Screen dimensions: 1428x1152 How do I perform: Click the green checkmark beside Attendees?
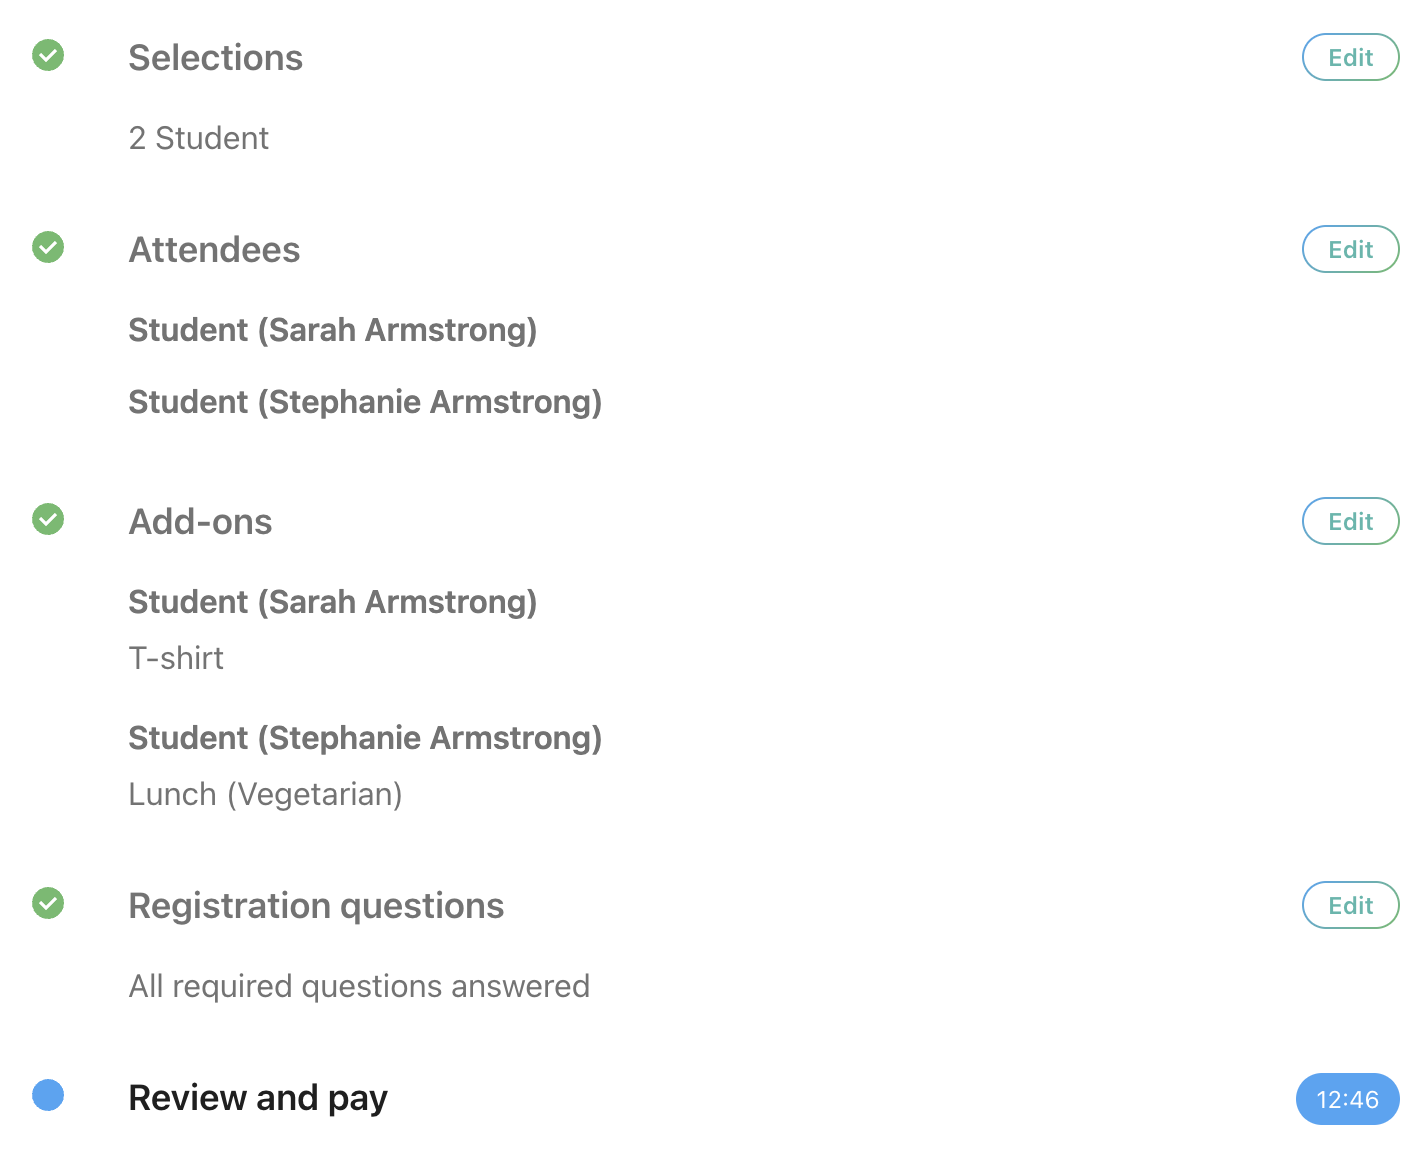[x=48, y=247]
